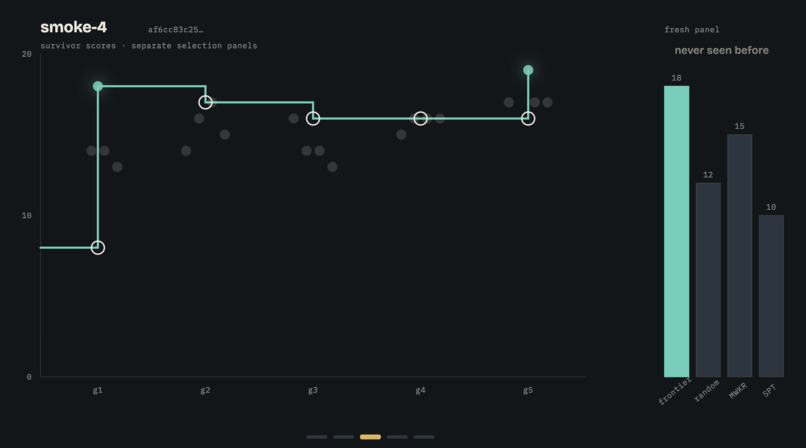806x448 pixels.
Task: Click the 'never seen before' heading
Action: pos(722,50)
